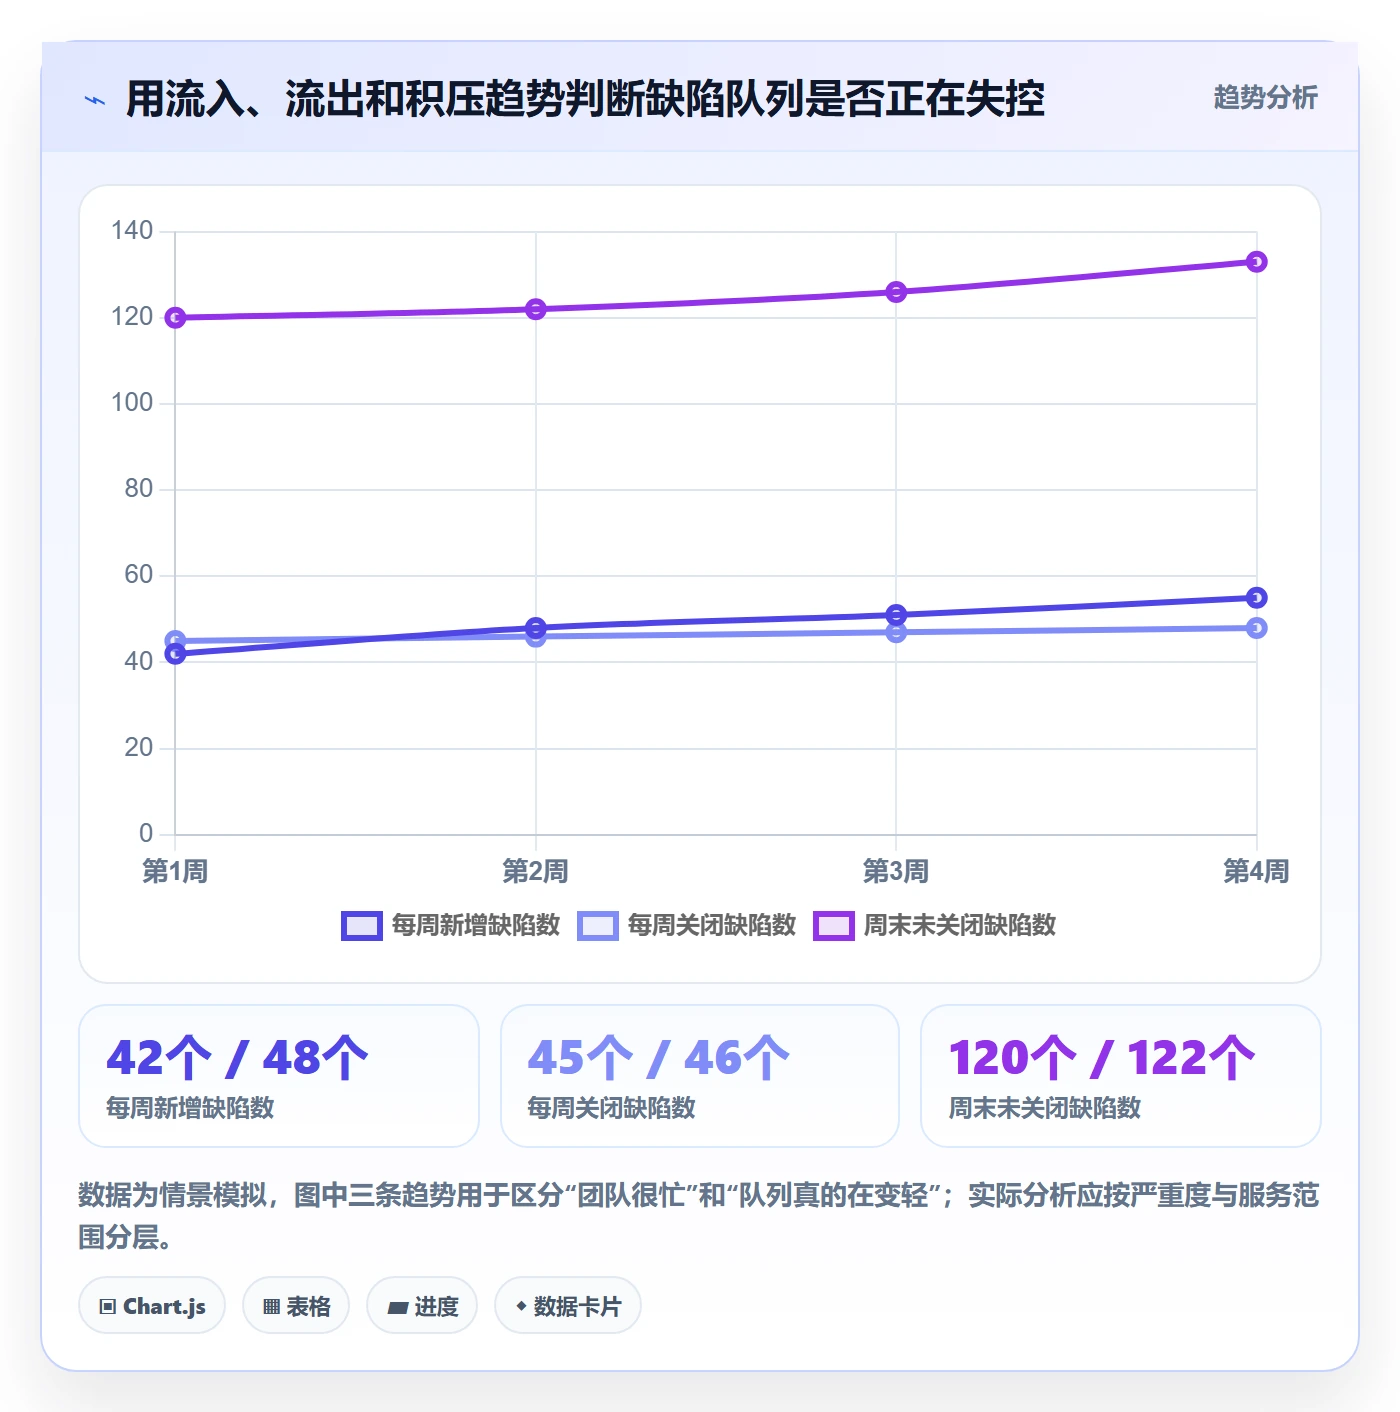Select the 第4周 dark blue new-defects point
This screenshot has width=1400, height=1412.
[x=1257, y=598]
